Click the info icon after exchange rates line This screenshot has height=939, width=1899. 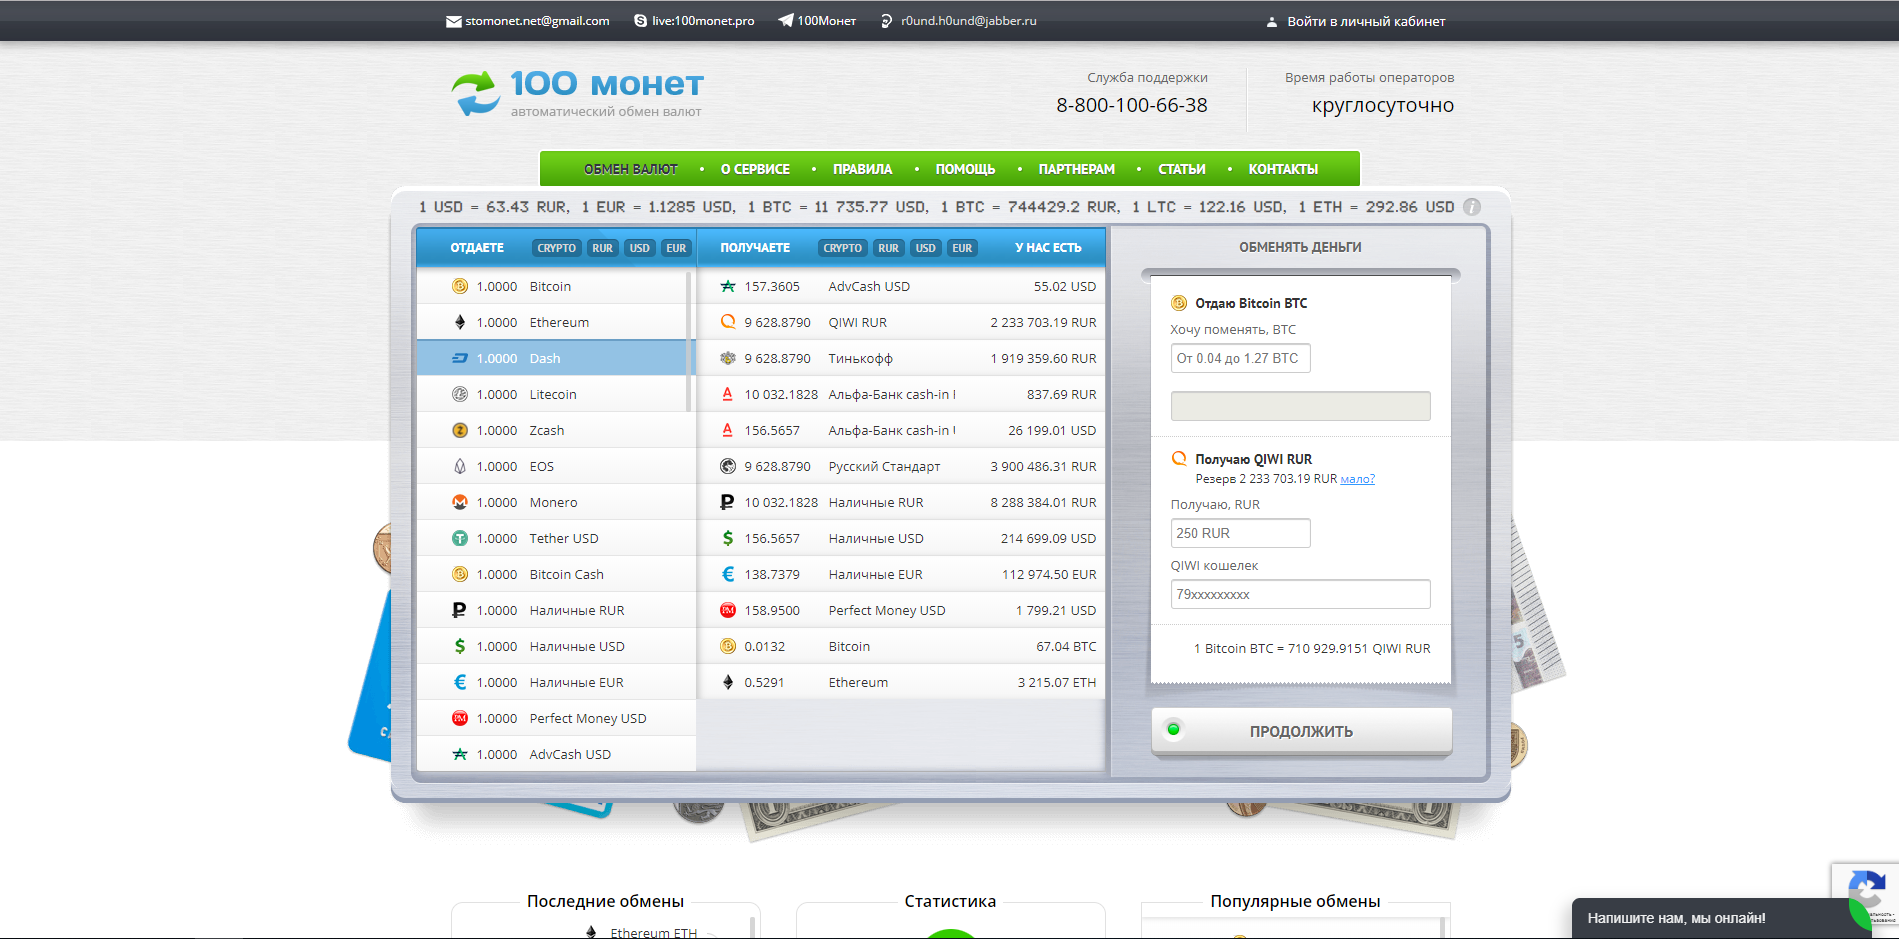[x=1472, y=207]
